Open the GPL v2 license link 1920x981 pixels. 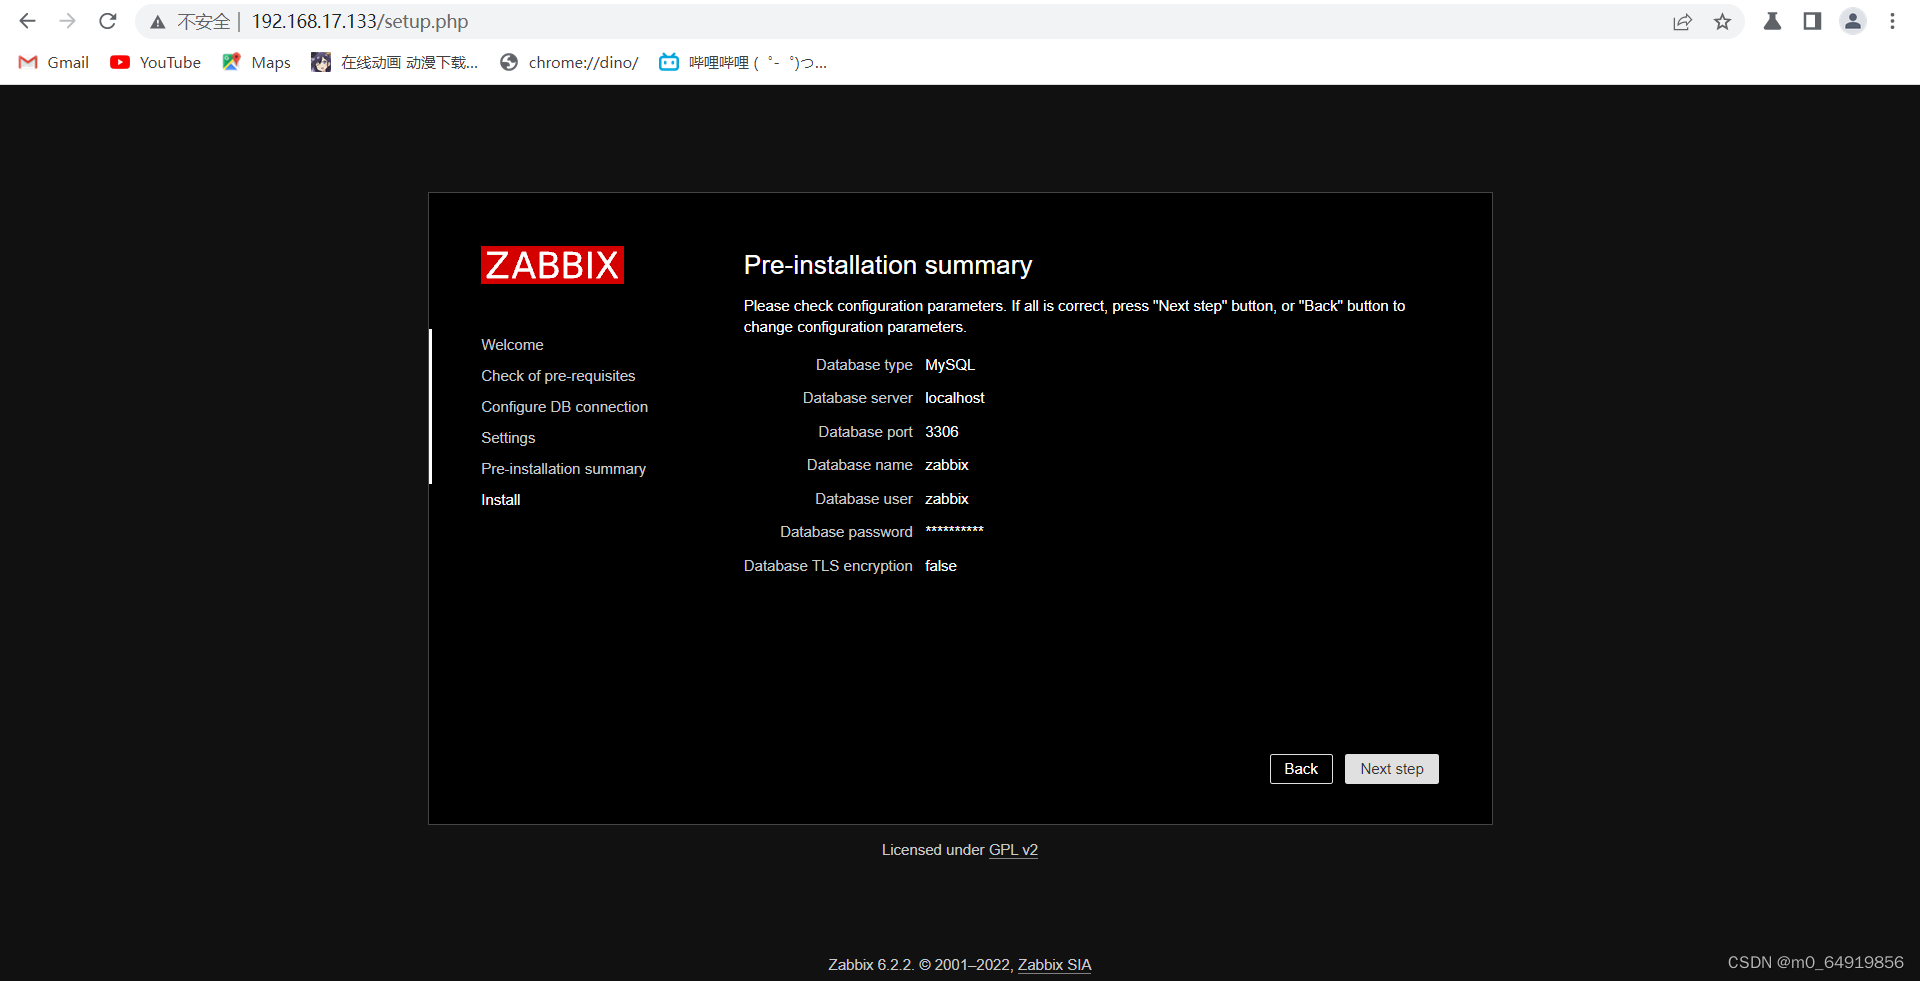coord(1013,850)
